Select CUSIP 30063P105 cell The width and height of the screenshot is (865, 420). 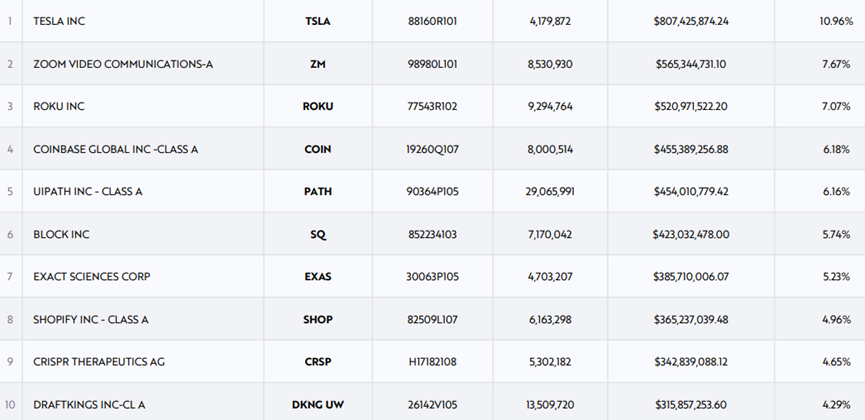pyautogui.click(x=432, y=277)
